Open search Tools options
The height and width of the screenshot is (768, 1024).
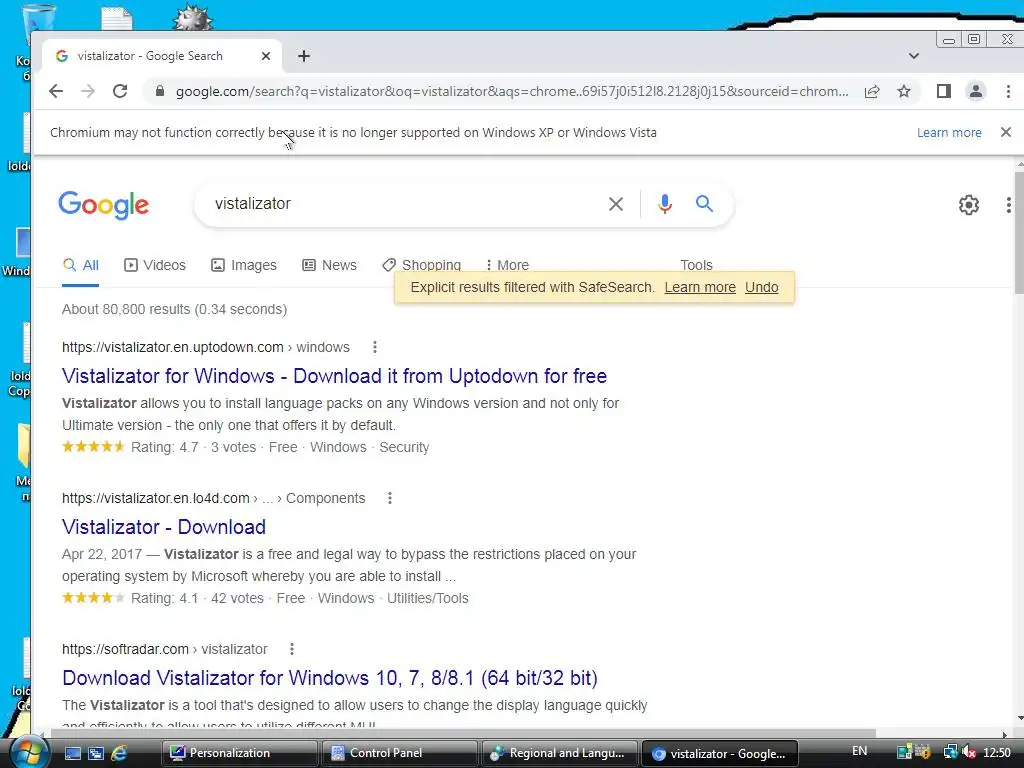[696, 264]
